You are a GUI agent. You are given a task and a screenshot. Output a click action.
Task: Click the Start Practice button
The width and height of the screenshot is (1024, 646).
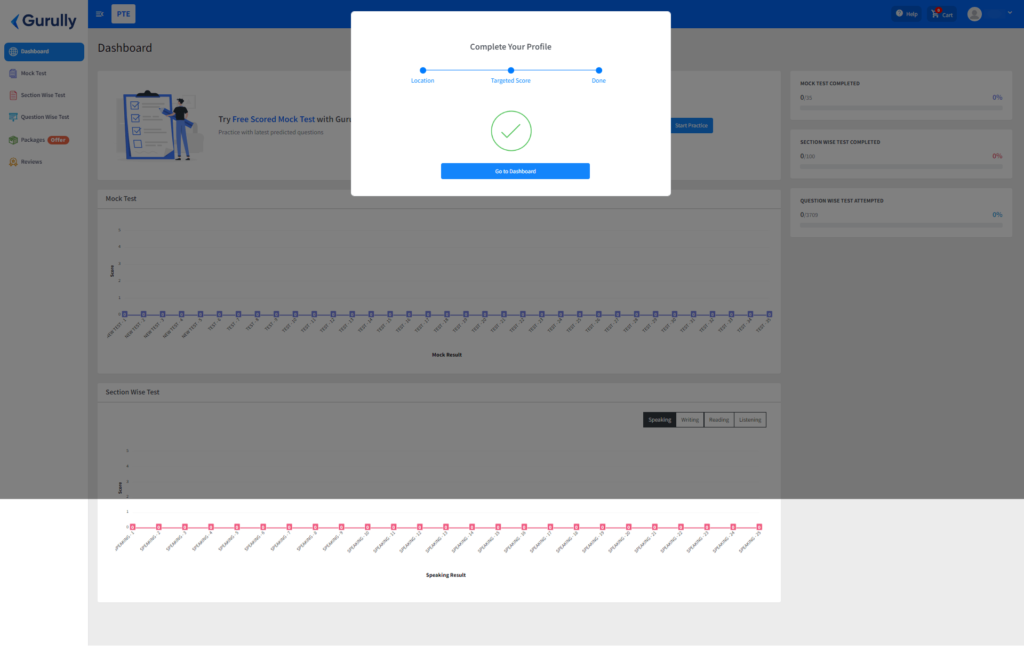click(692, 125)
